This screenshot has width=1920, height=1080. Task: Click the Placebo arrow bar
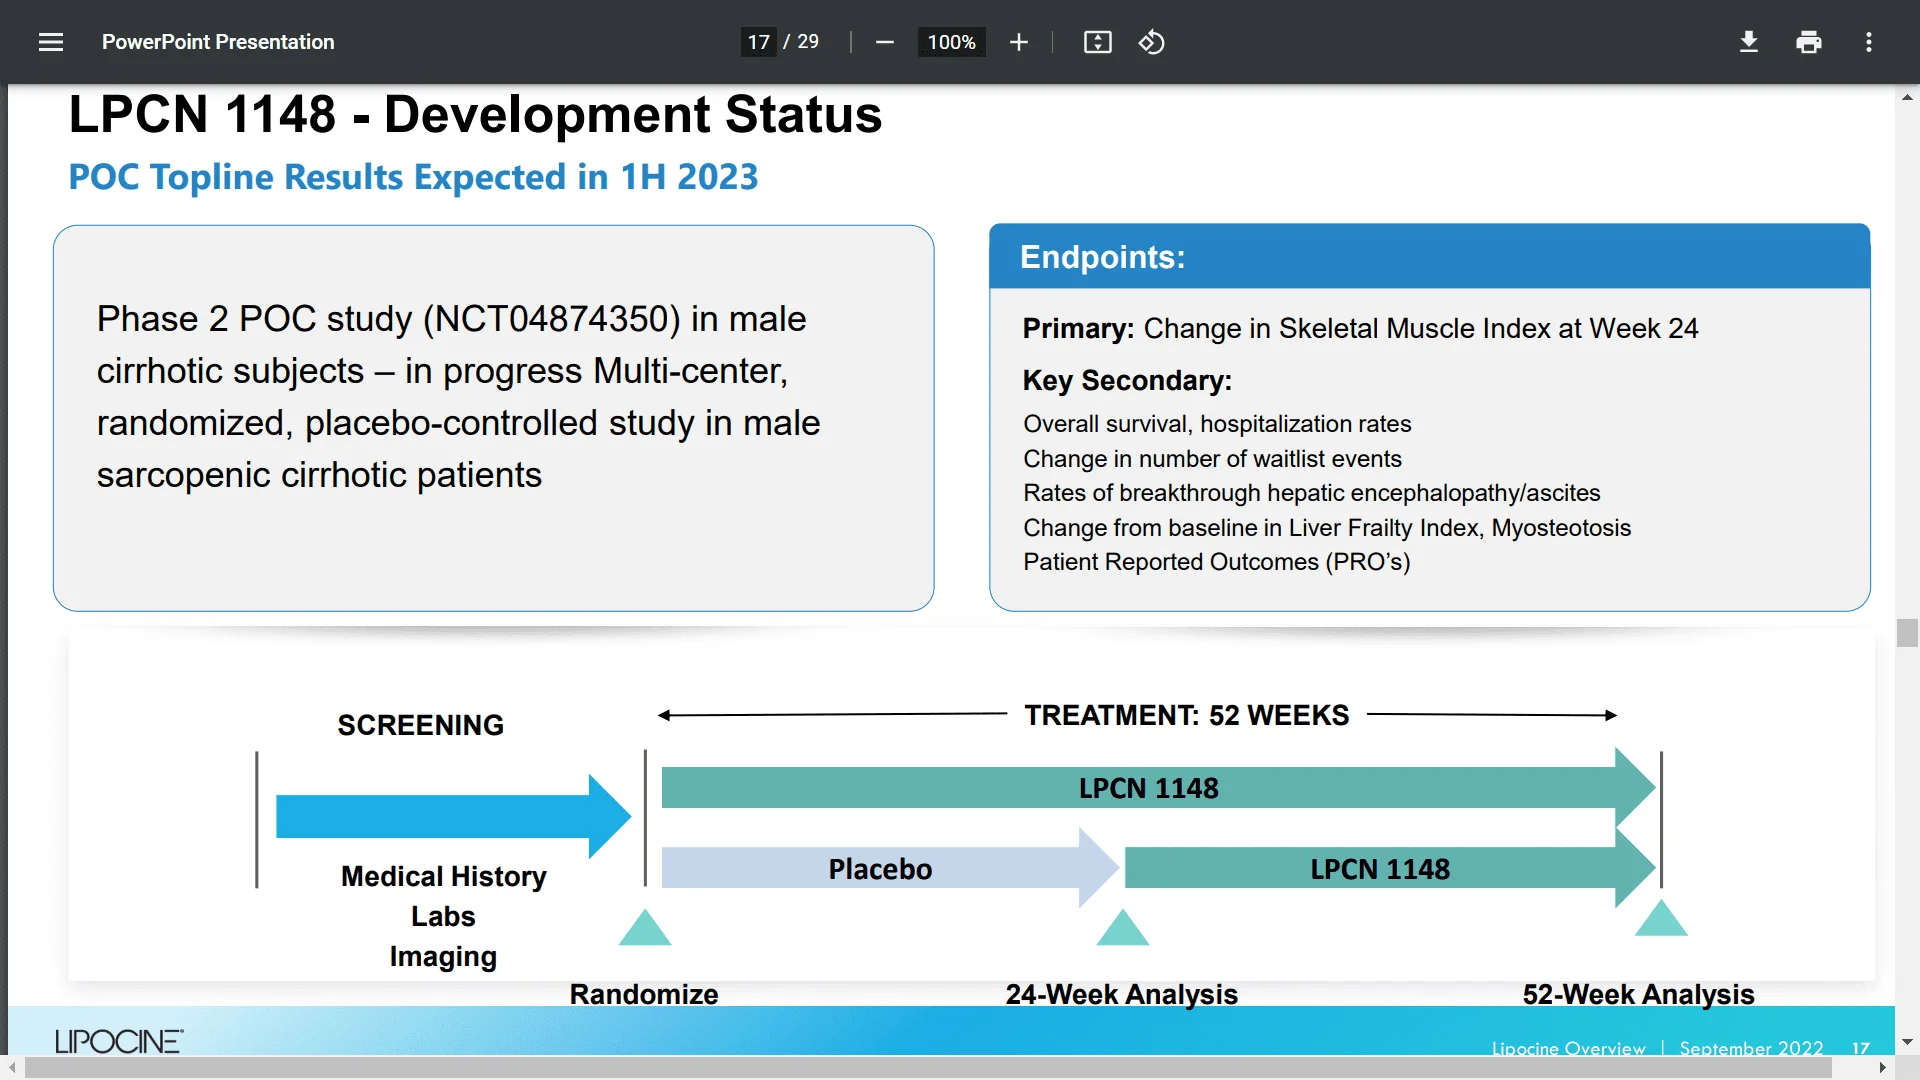(890, 868)
